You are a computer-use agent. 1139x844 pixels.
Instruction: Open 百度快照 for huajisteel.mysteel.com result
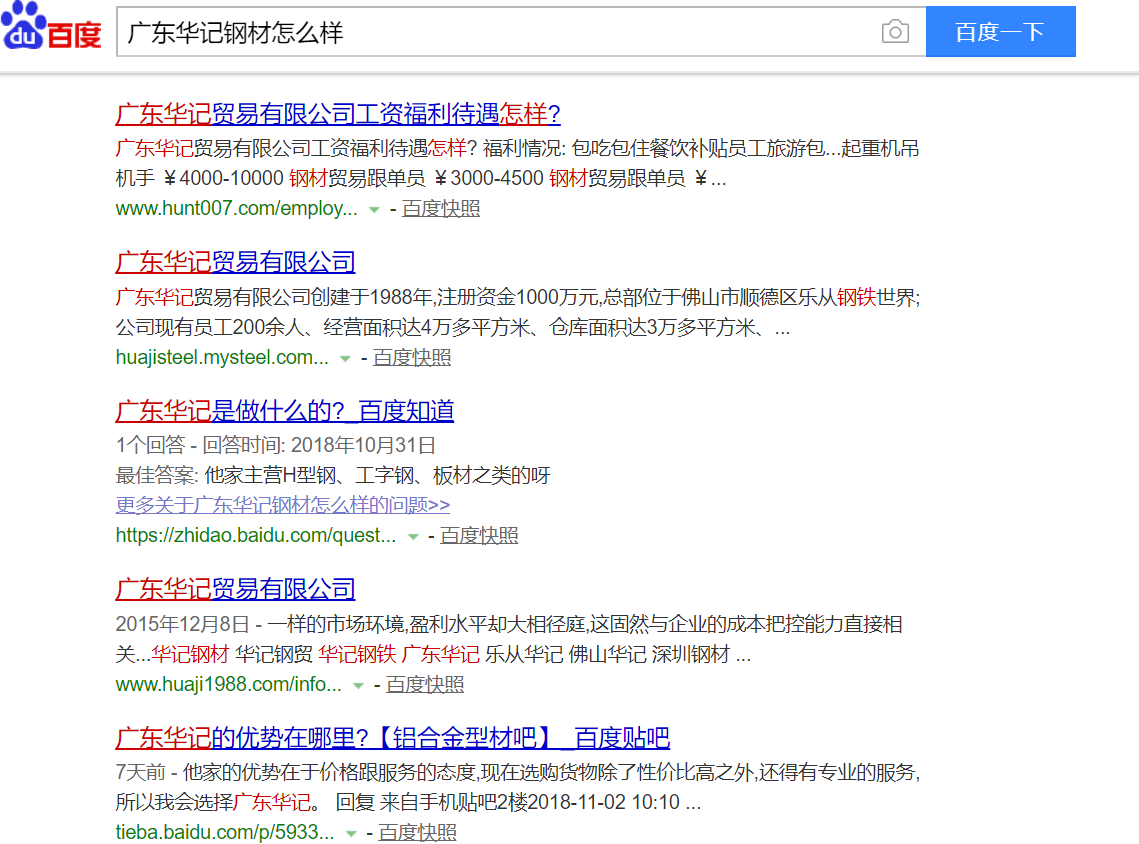(412, 358)
